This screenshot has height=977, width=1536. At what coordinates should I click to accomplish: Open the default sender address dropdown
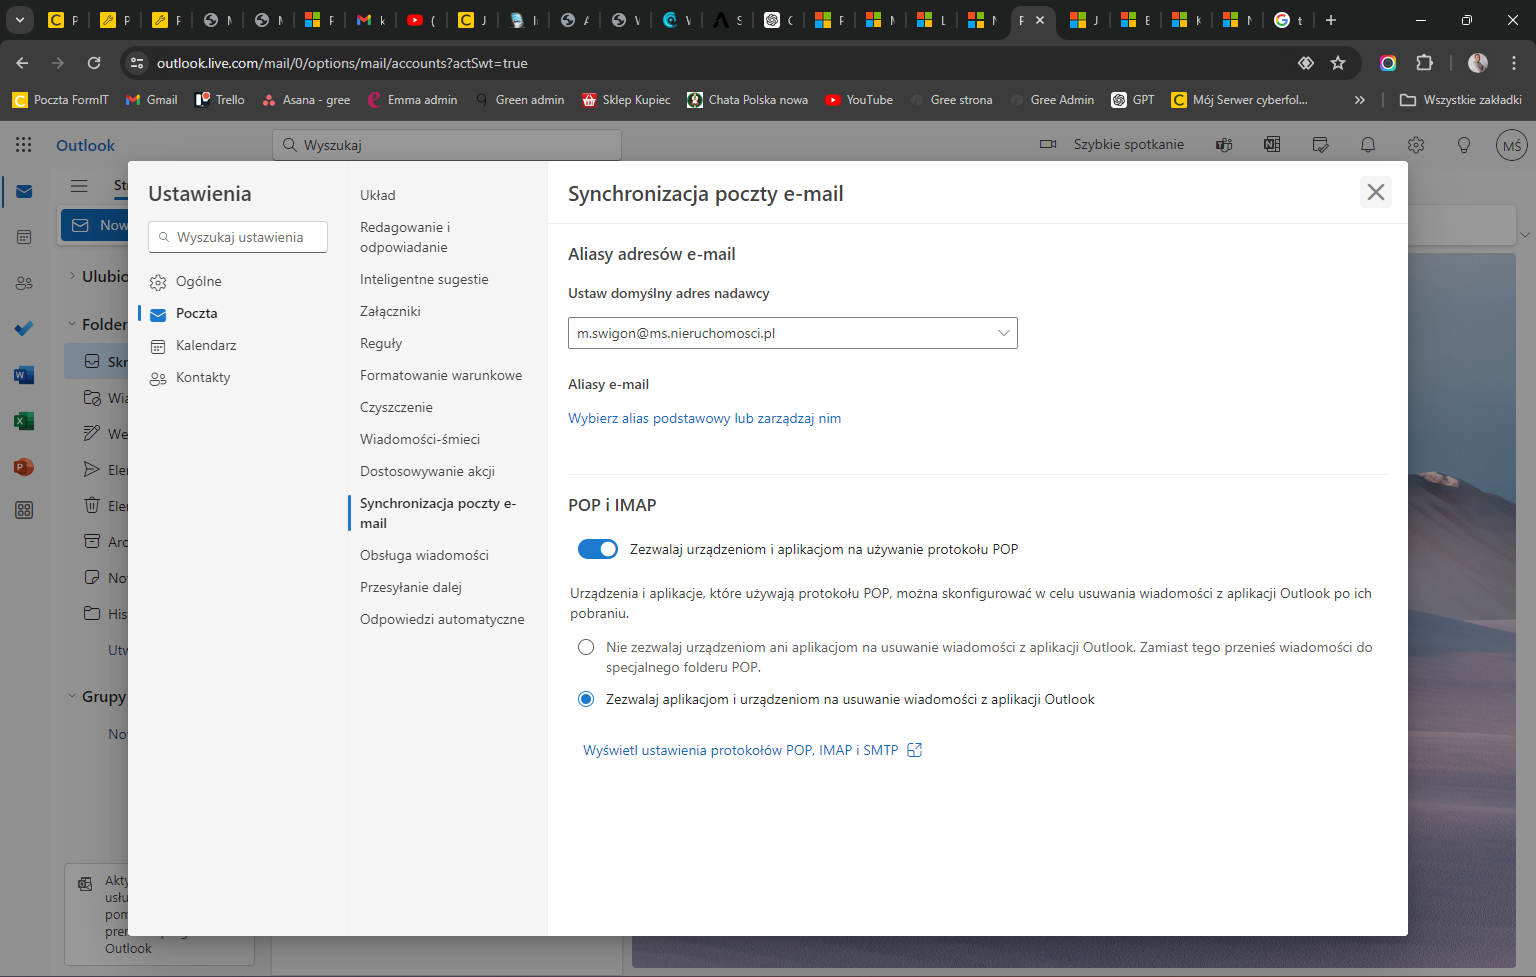point(1003,333)
